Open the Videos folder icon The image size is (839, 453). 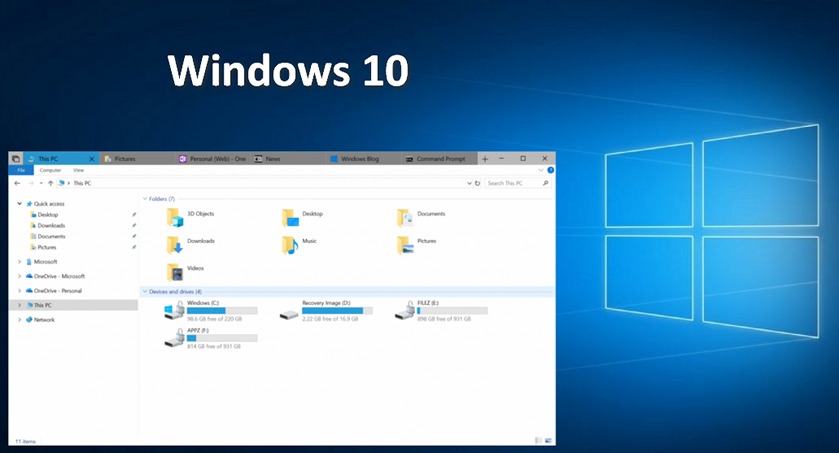click(x=175, y=272)
